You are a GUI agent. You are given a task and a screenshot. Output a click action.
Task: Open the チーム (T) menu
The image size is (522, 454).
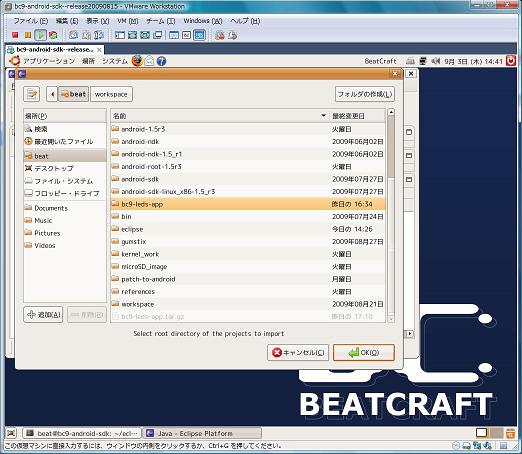160,21
